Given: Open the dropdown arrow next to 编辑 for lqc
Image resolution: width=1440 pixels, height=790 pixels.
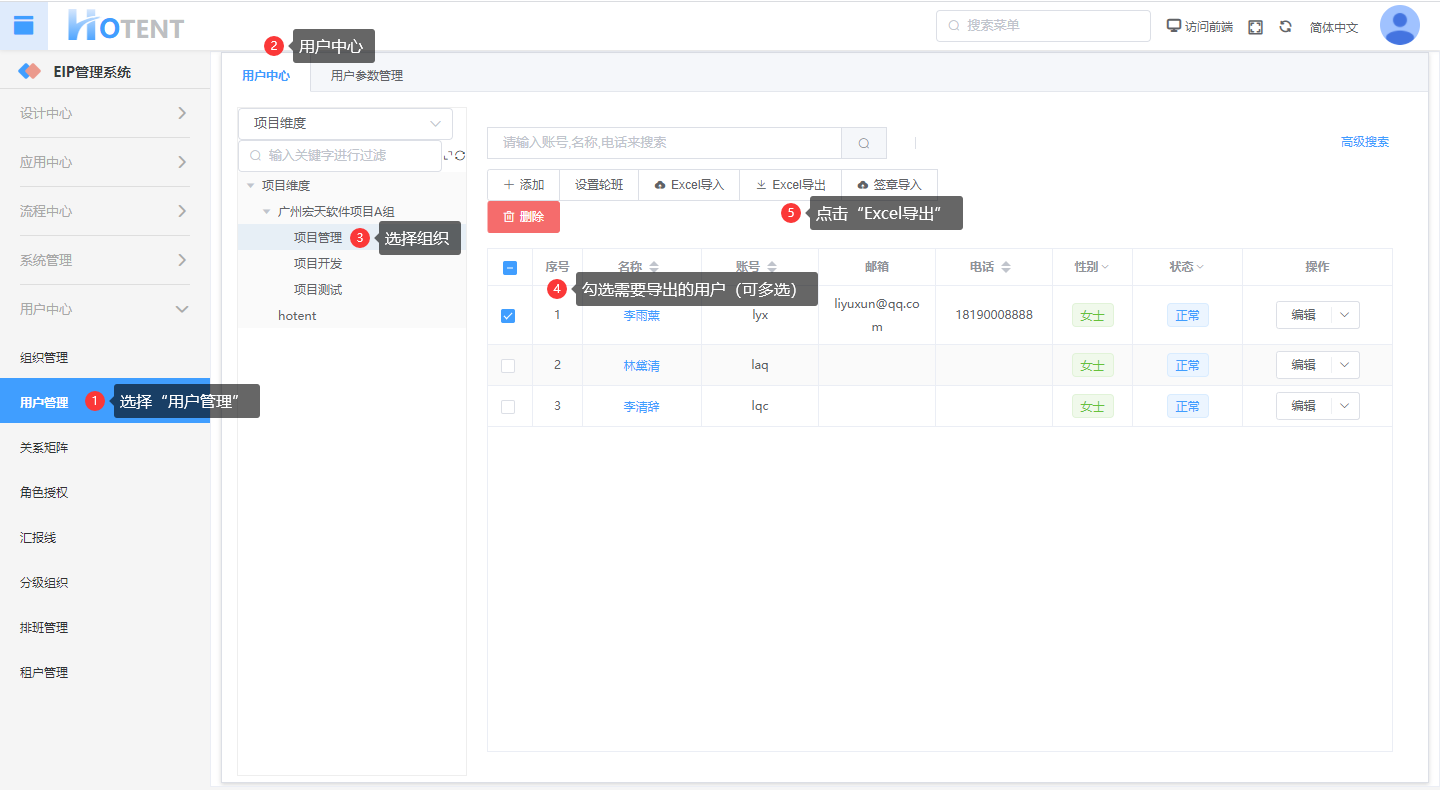Looking at the screenshot, I should (x=1344, y=406).
